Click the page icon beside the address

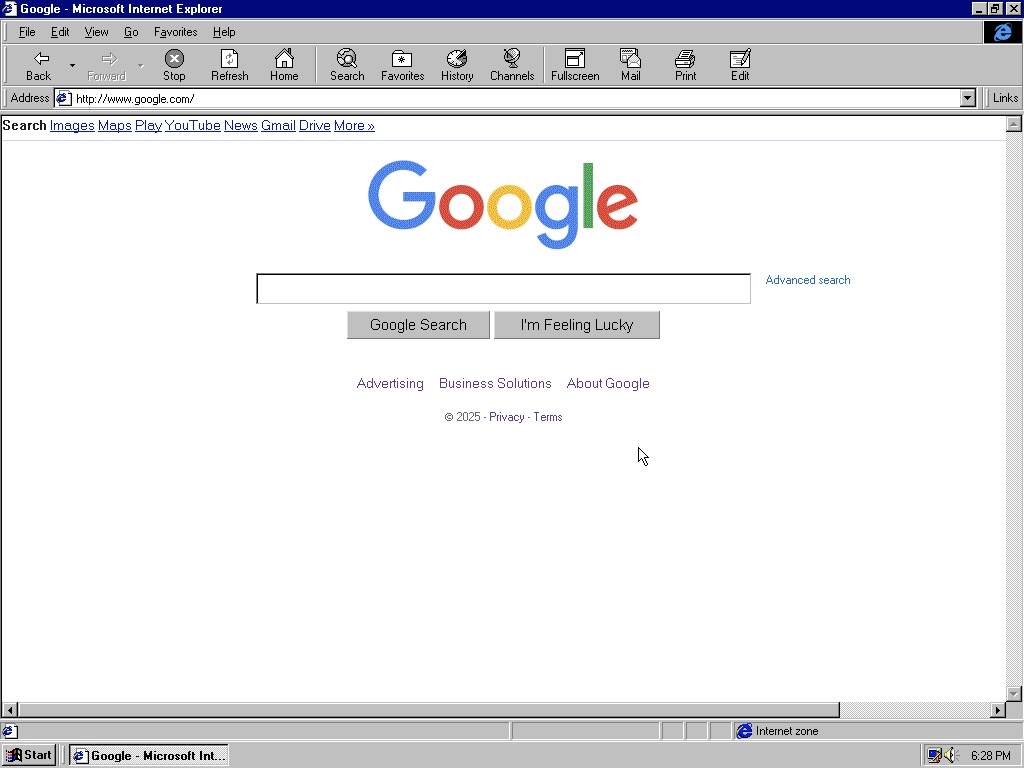[x=63, y=99]
